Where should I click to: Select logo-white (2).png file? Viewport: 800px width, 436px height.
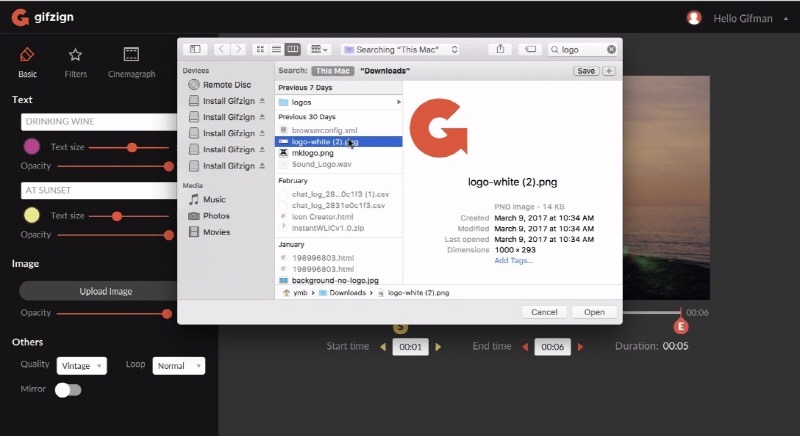click(339, 141)
